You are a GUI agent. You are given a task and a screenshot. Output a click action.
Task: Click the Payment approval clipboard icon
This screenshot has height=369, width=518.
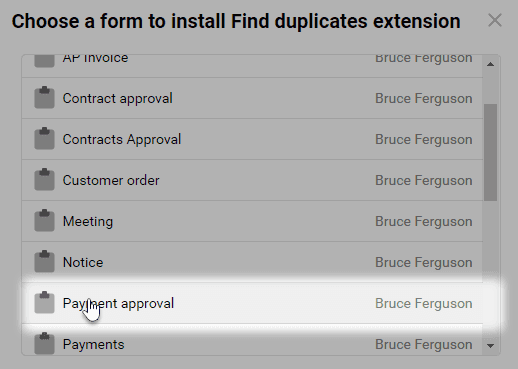click(44, 303)
